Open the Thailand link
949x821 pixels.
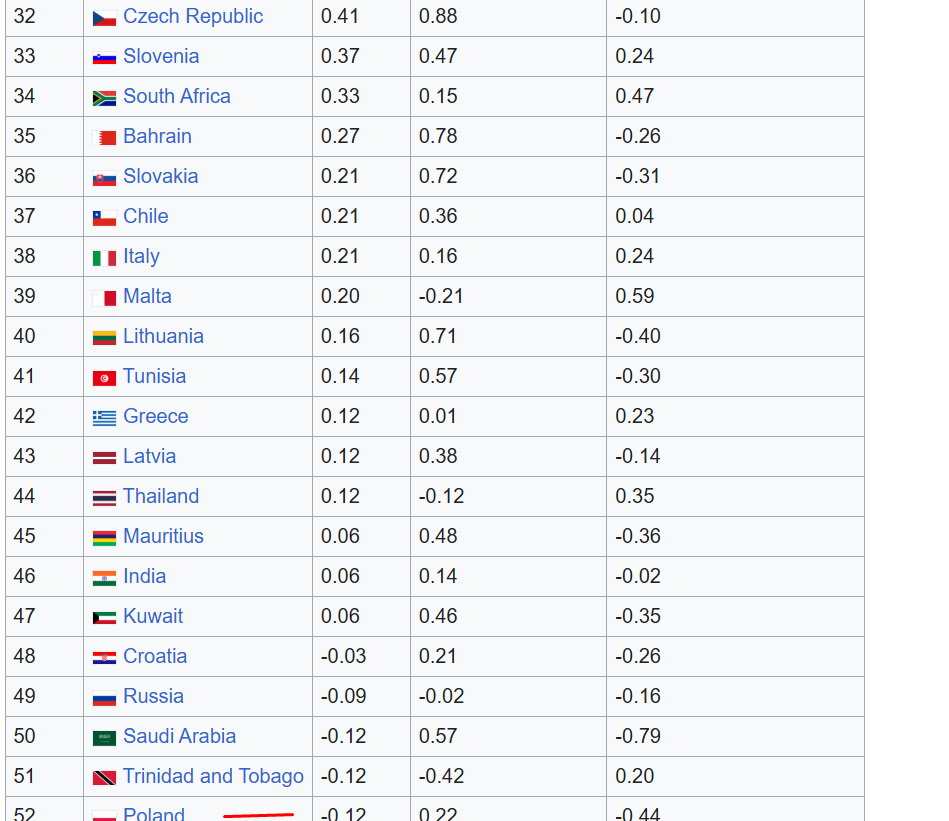point(161,496)
